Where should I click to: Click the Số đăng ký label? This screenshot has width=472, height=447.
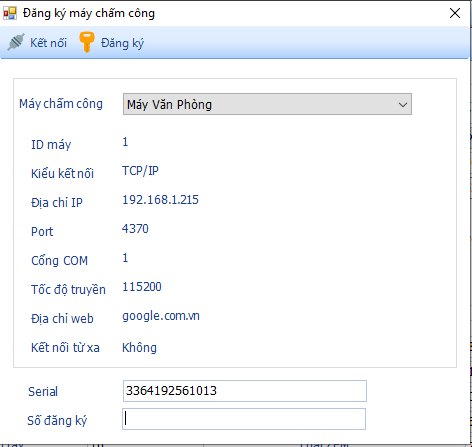(x=57, y=420)
